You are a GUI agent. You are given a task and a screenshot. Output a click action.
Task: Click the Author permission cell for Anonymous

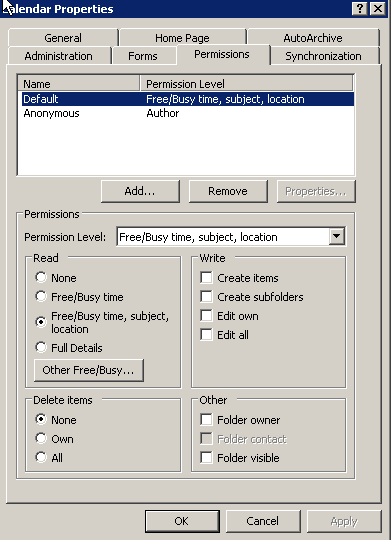click(x=163, y=113)
